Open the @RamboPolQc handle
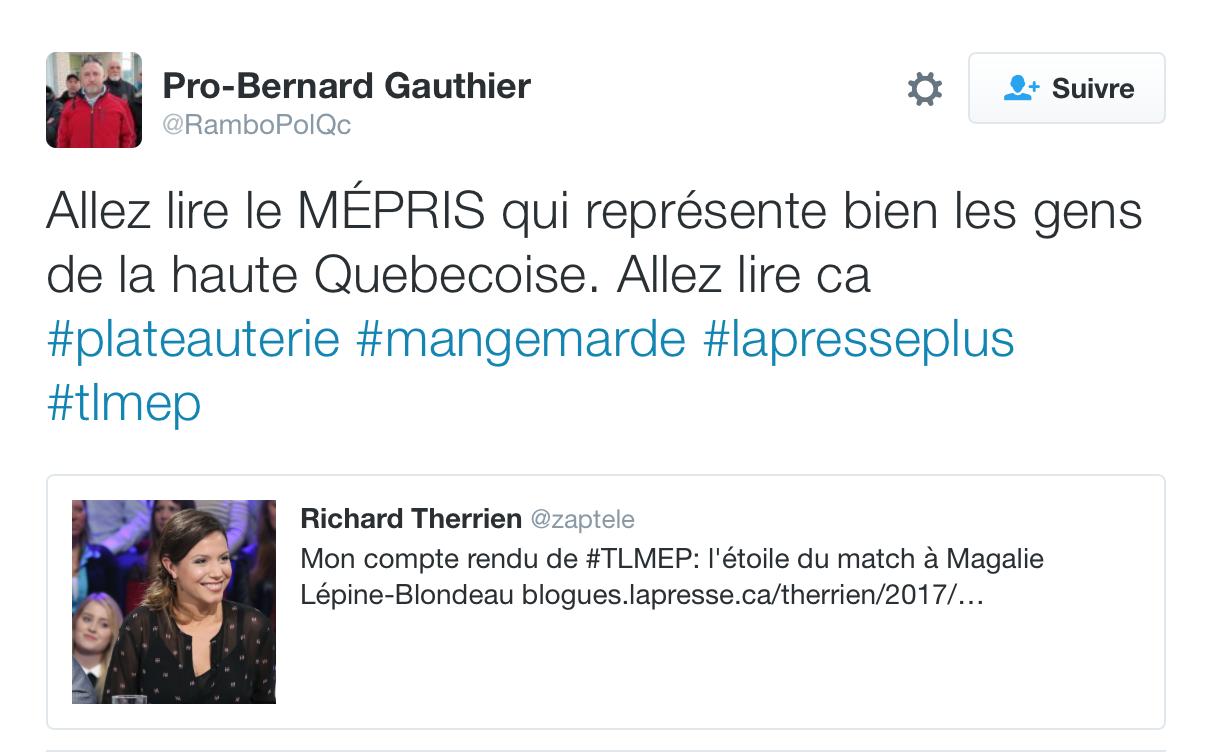Screen dimensions: 1214x752 [257, 125]
